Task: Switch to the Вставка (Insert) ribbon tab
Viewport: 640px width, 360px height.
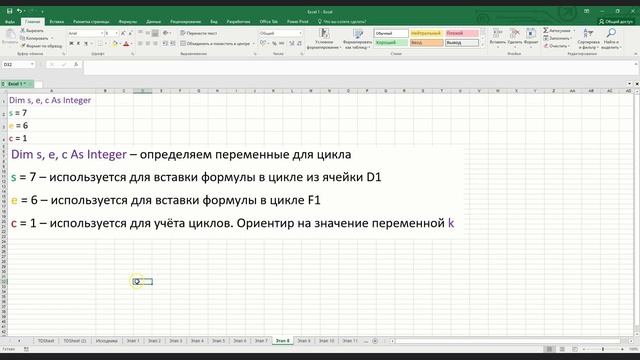Action: pyautogui.click(x=57, y=22)
